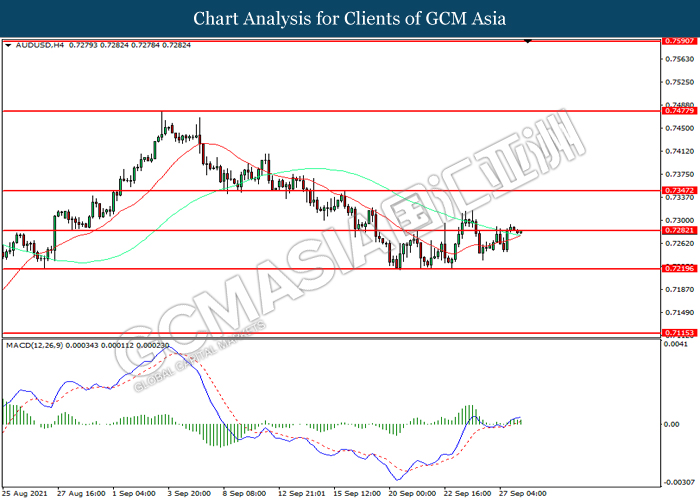Select the 0.72821 current price label
This screenshot has height=500, width=700.
pyautogui.click(x=679, y=230)
